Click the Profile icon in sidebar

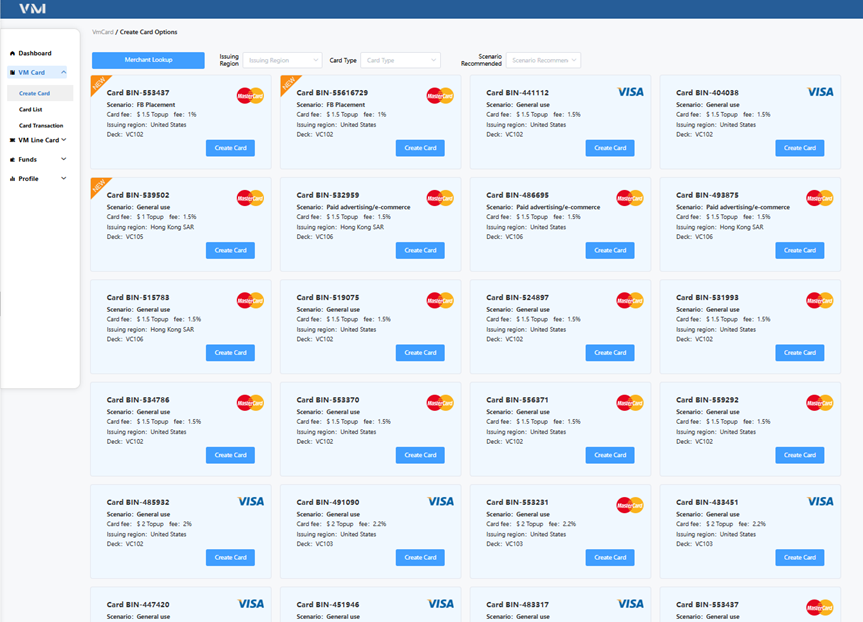pos(12,179)
